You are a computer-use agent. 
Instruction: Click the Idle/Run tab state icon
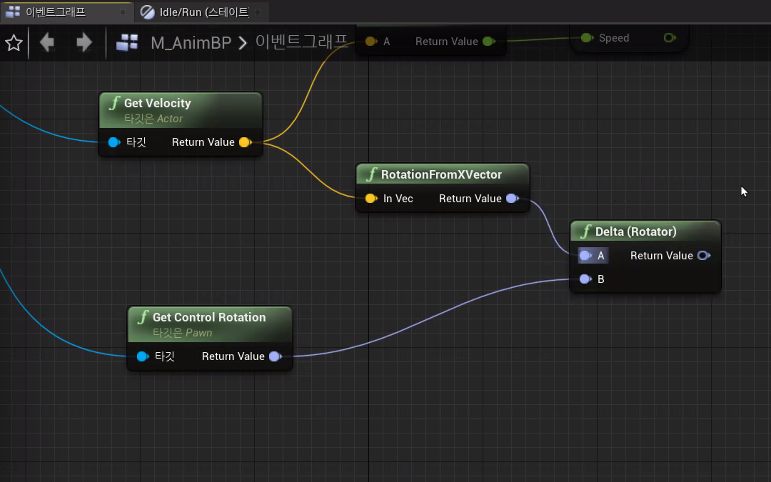point(148,12)
